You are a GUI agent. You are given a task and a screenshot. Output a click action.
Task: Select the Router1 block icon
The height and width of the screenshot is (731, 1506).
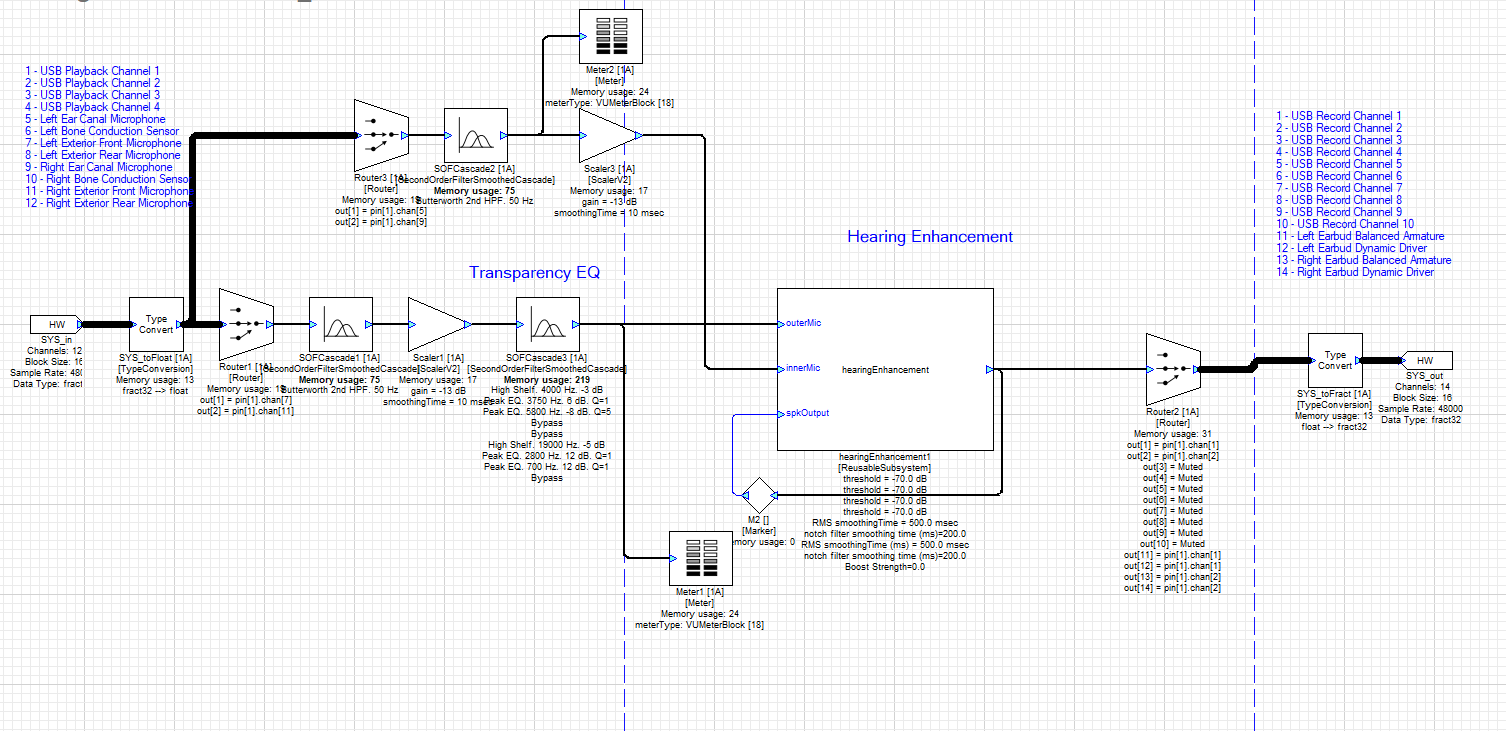point(246,324)
